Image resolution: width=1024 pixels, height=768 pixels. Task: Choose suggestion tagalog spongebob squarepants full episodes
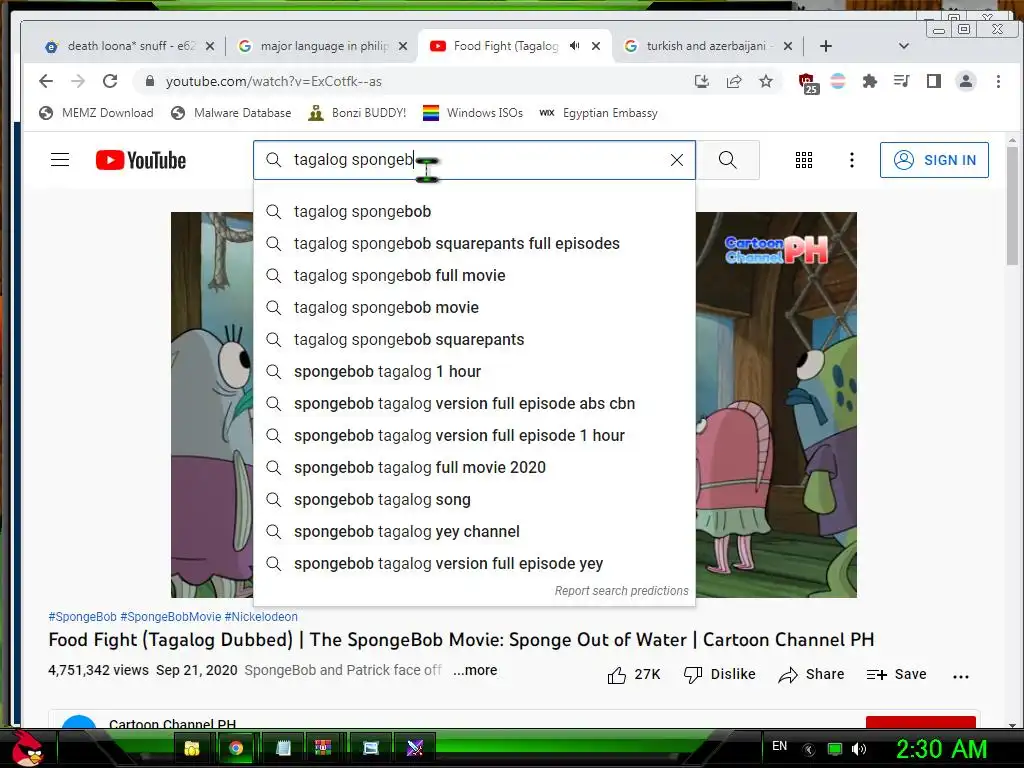[x=474, y=244]
